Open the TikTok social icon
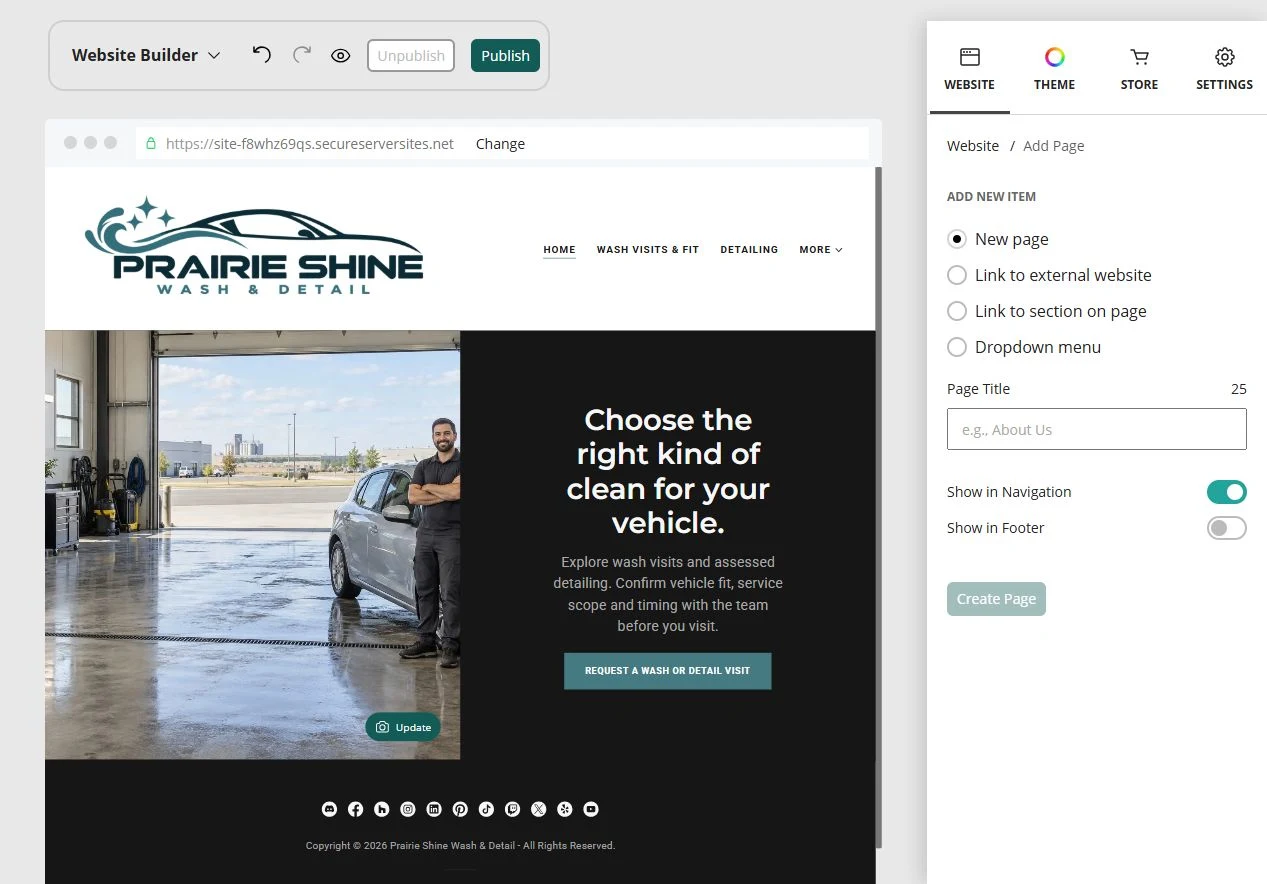1267x884 pixels. pos(486,809)
